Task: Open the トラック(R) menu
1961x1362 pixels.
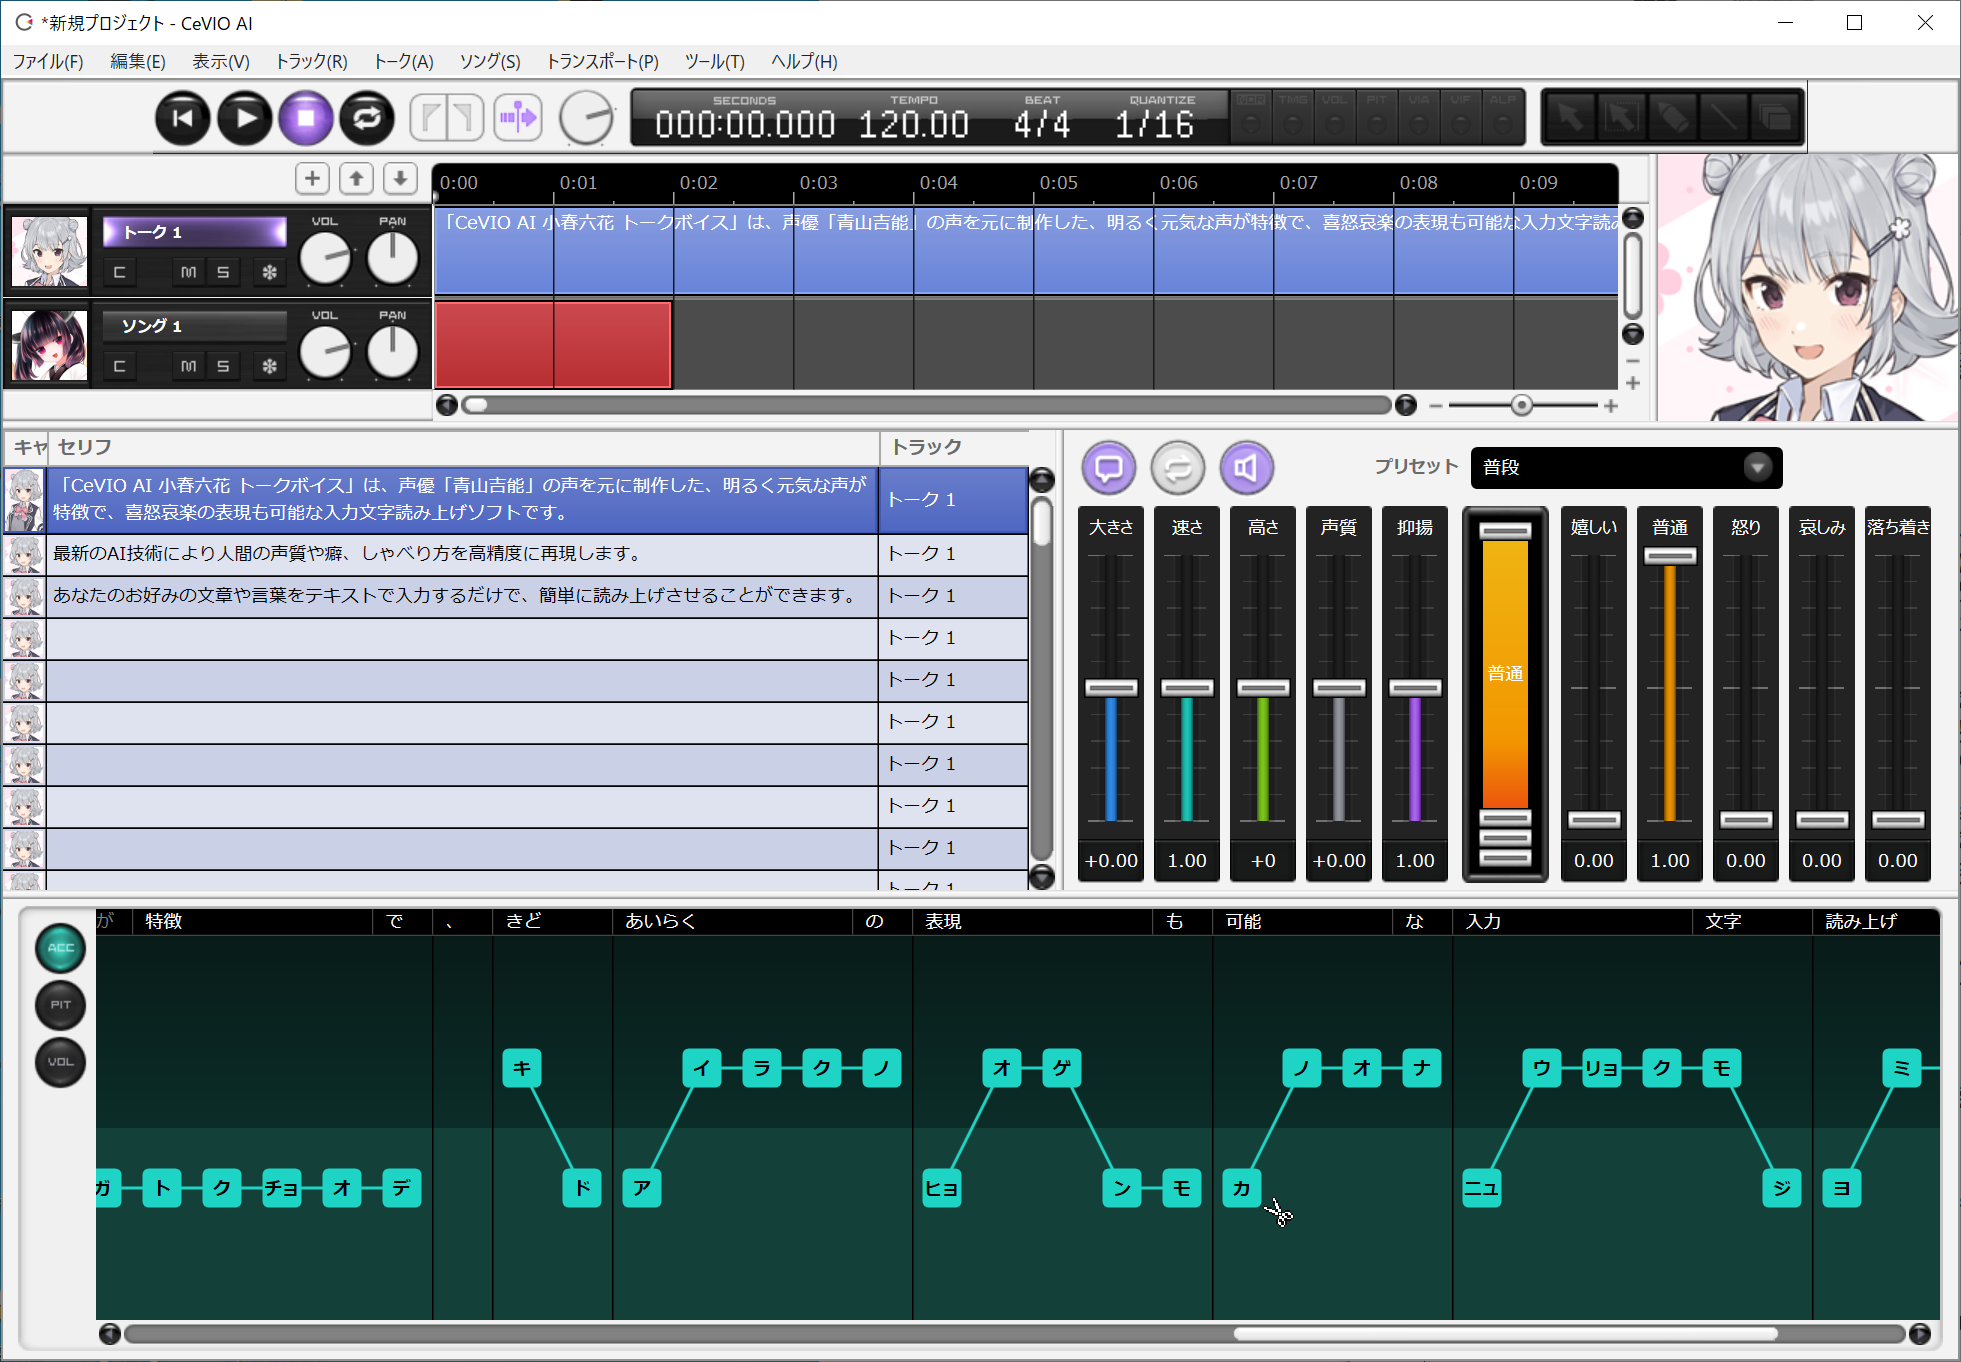Action: tap(312, 62)
